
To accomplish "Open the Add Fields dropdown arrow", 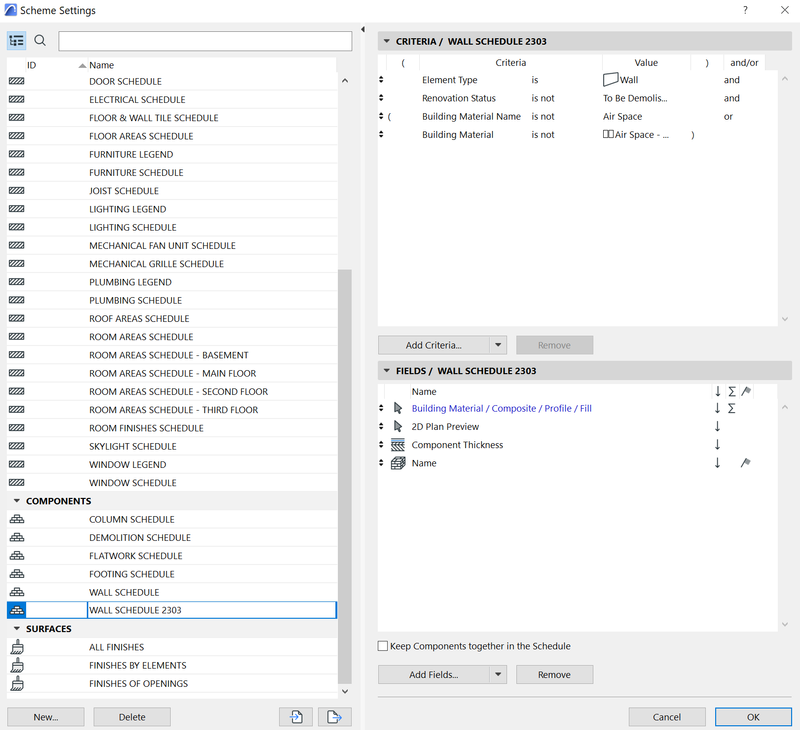I will [x=498, y=674].
